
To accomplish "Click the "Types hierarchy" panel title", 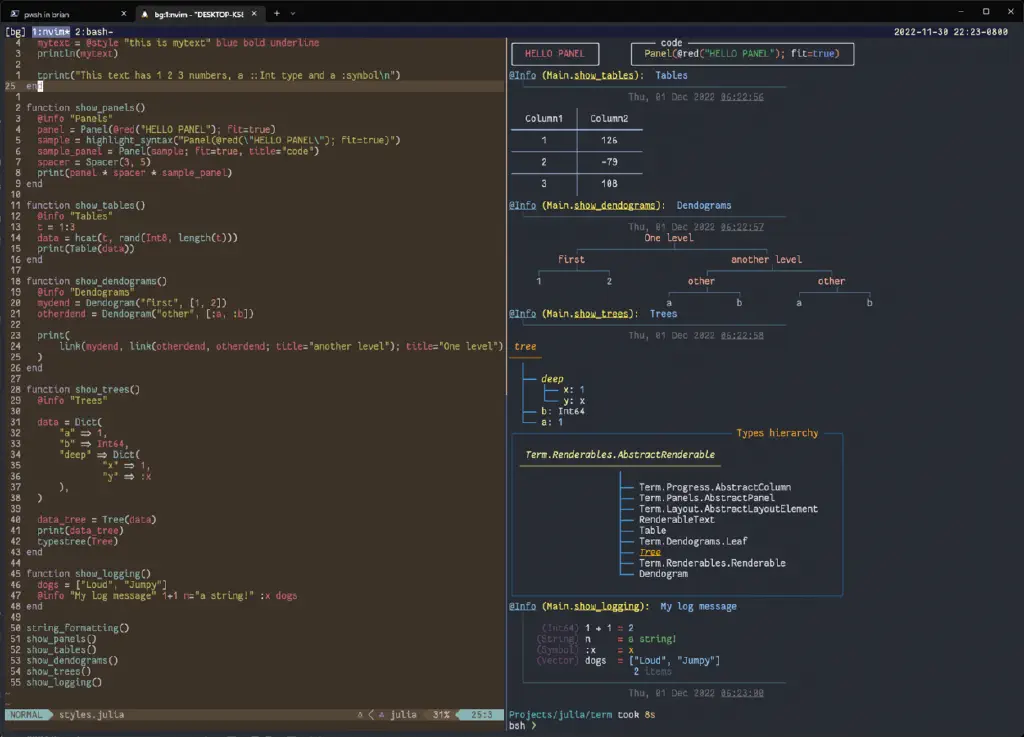I will 777,433.
